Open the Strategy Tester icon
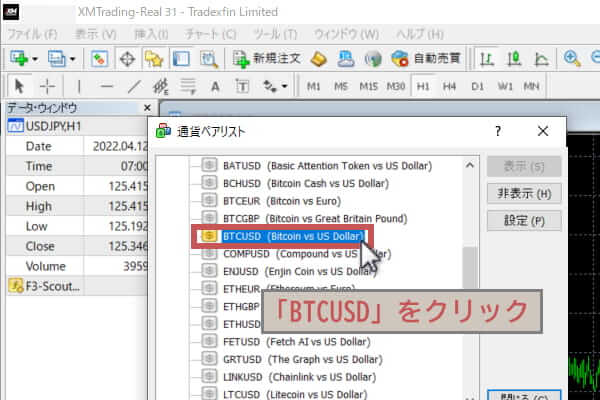The height and width of the screenshot is (400, 600). tap(209, 59)
